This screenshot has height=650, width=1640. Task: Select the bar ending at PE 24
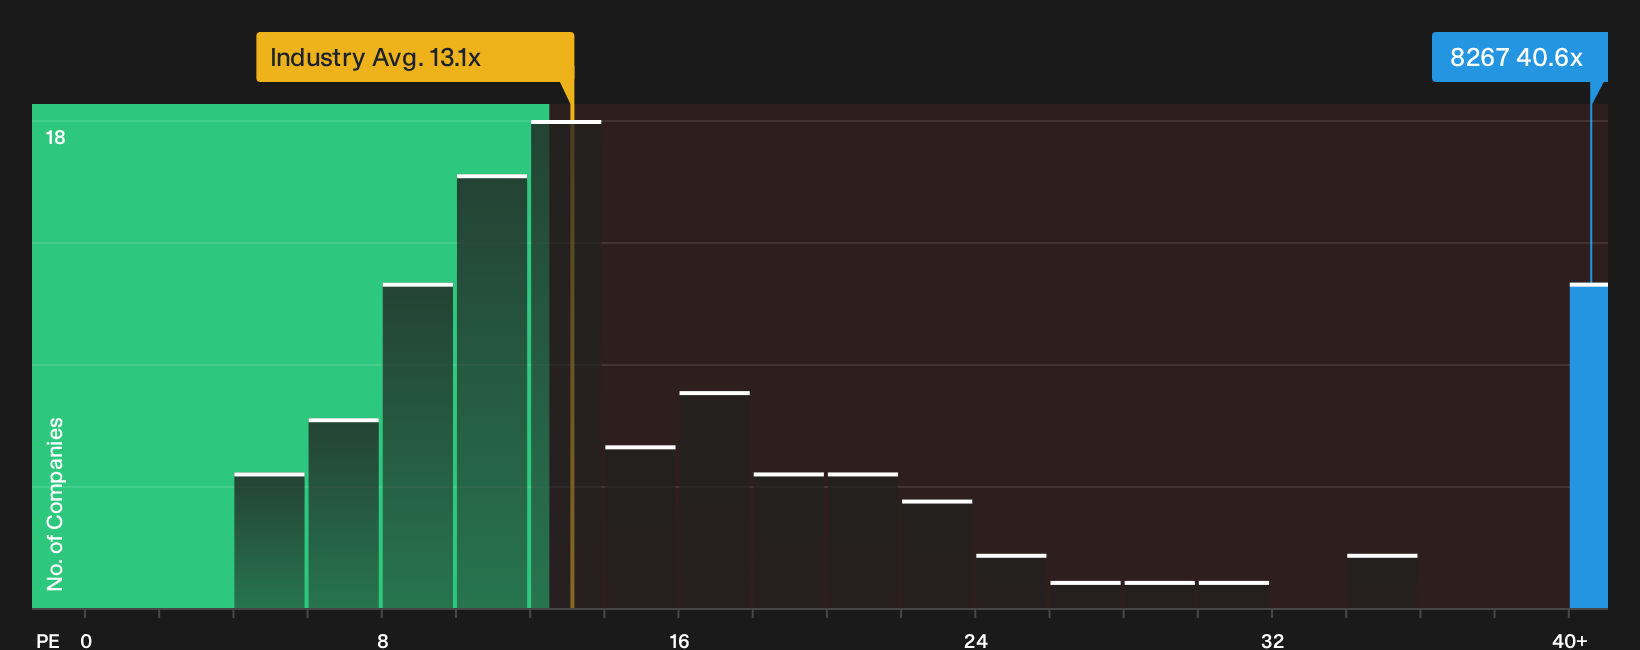click(x=937, y=554)
